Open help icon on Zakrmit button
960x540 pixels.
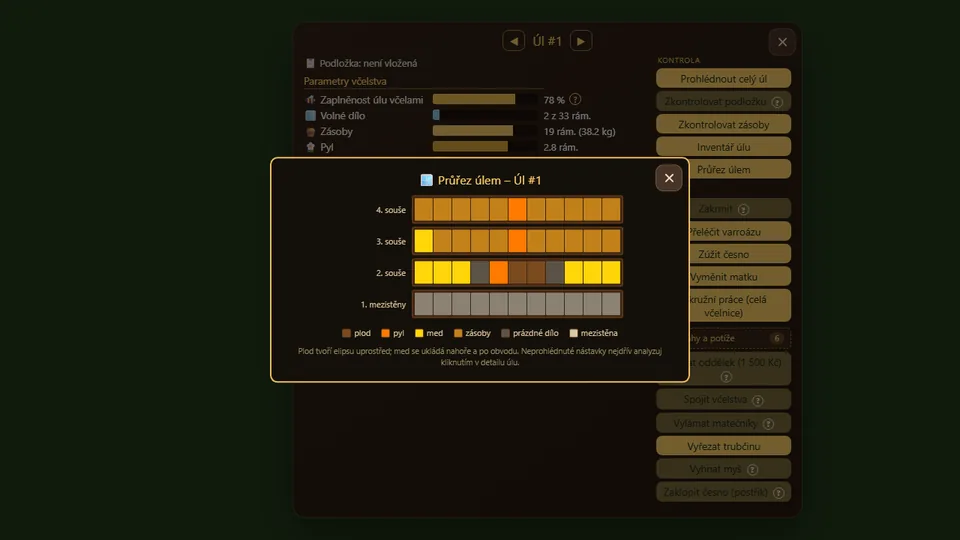pyautogui.click(x=743, y=209)
